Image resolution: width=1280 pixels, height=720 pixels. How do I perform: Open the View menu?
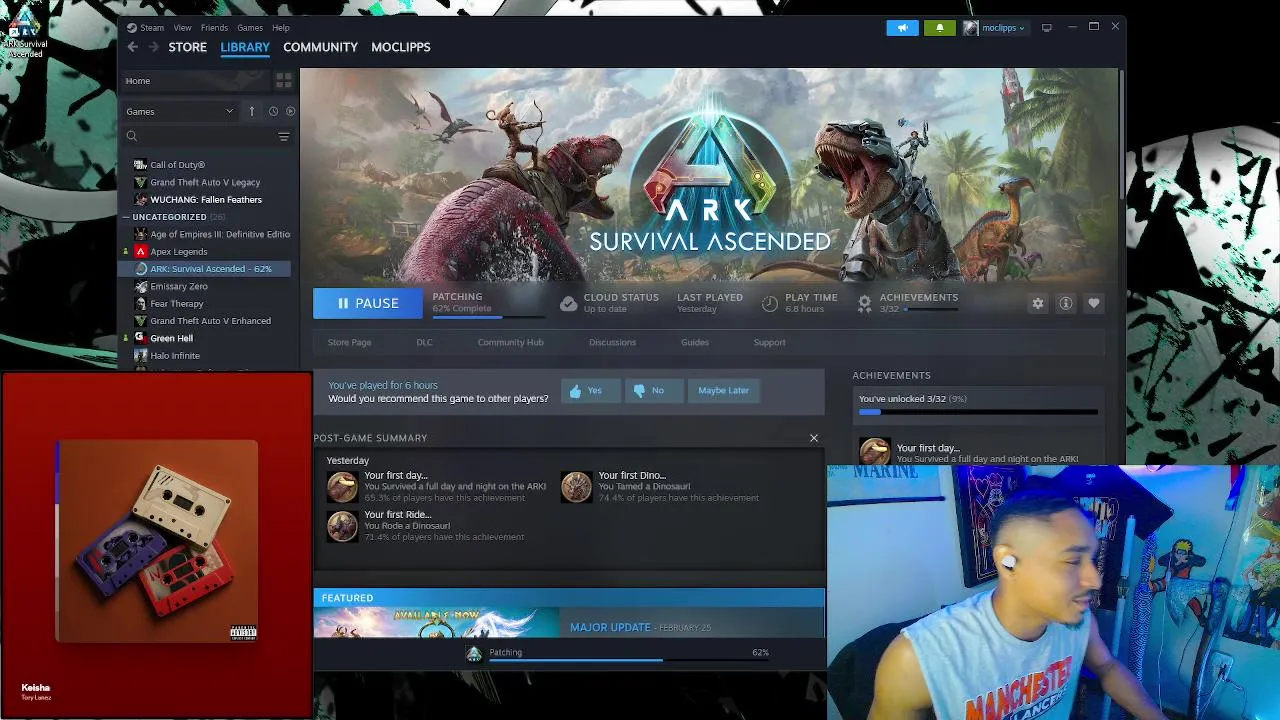182,28
